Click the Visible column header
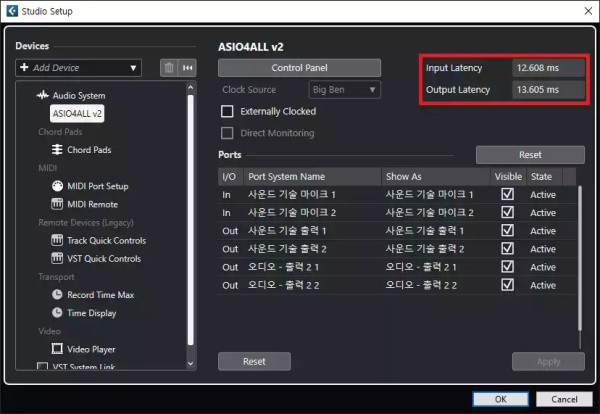 click(x=508, y=176)
